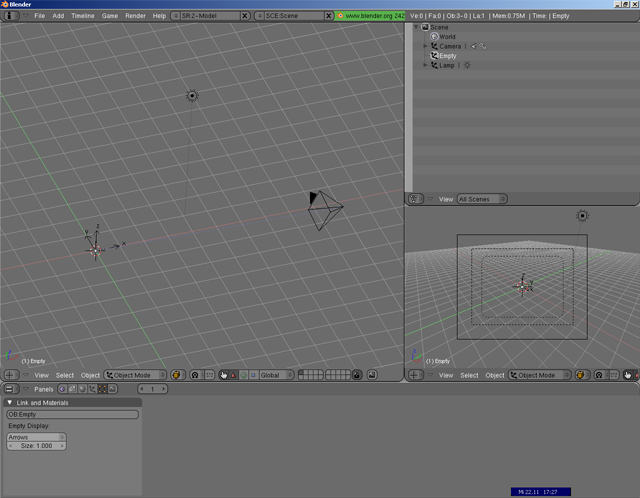Collapse the Scene tree in outliner
Screen dimensions: 640x498
coord(416,27)
